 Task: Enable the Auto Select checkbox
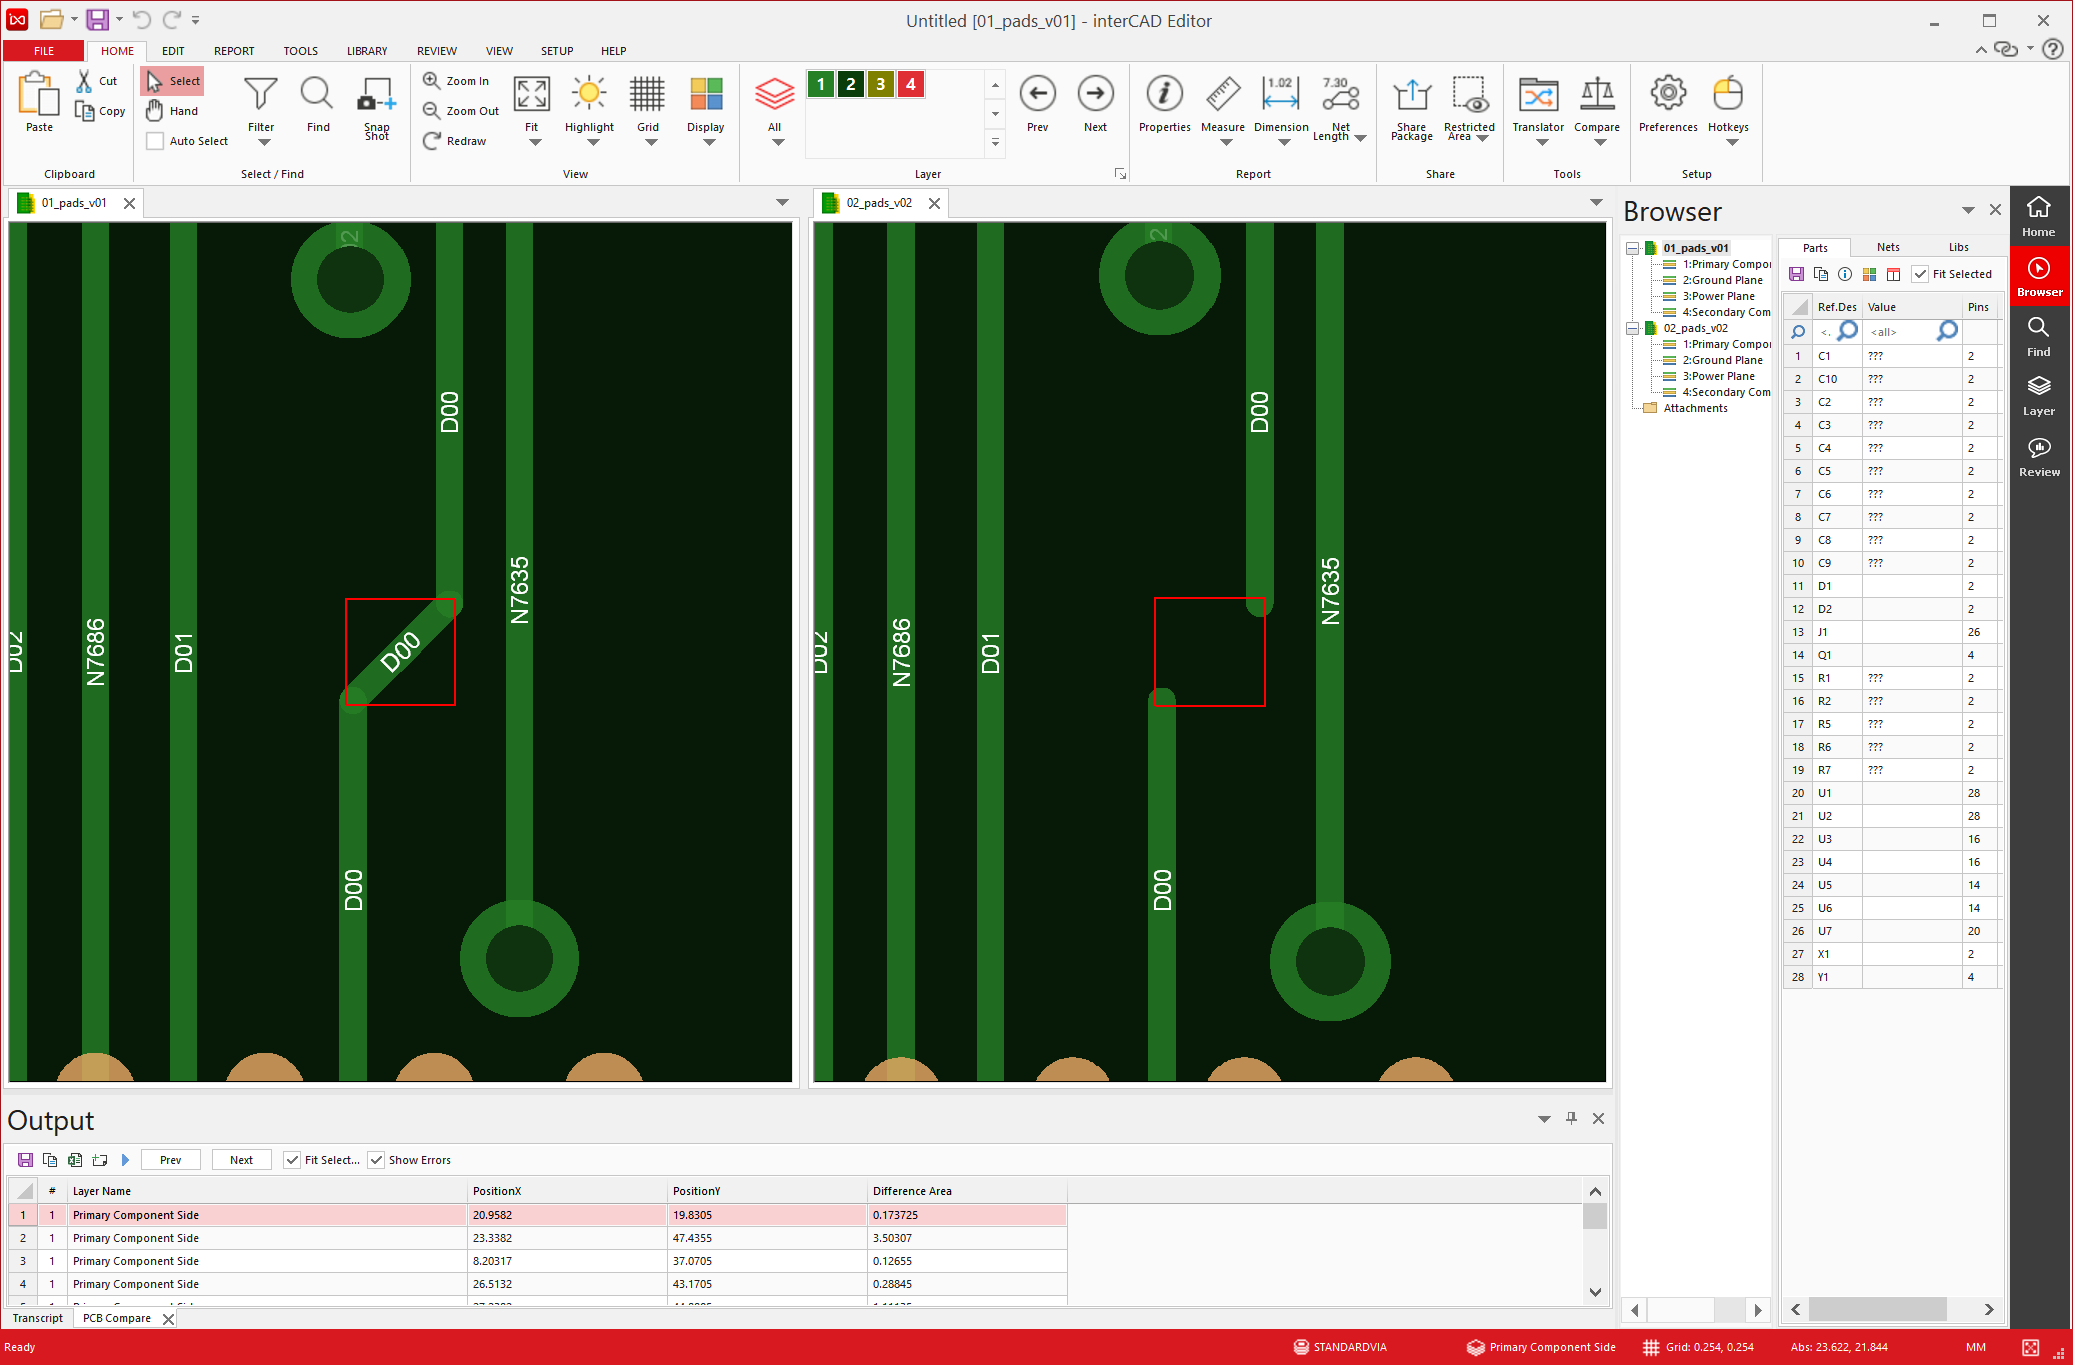click(155, 141)
